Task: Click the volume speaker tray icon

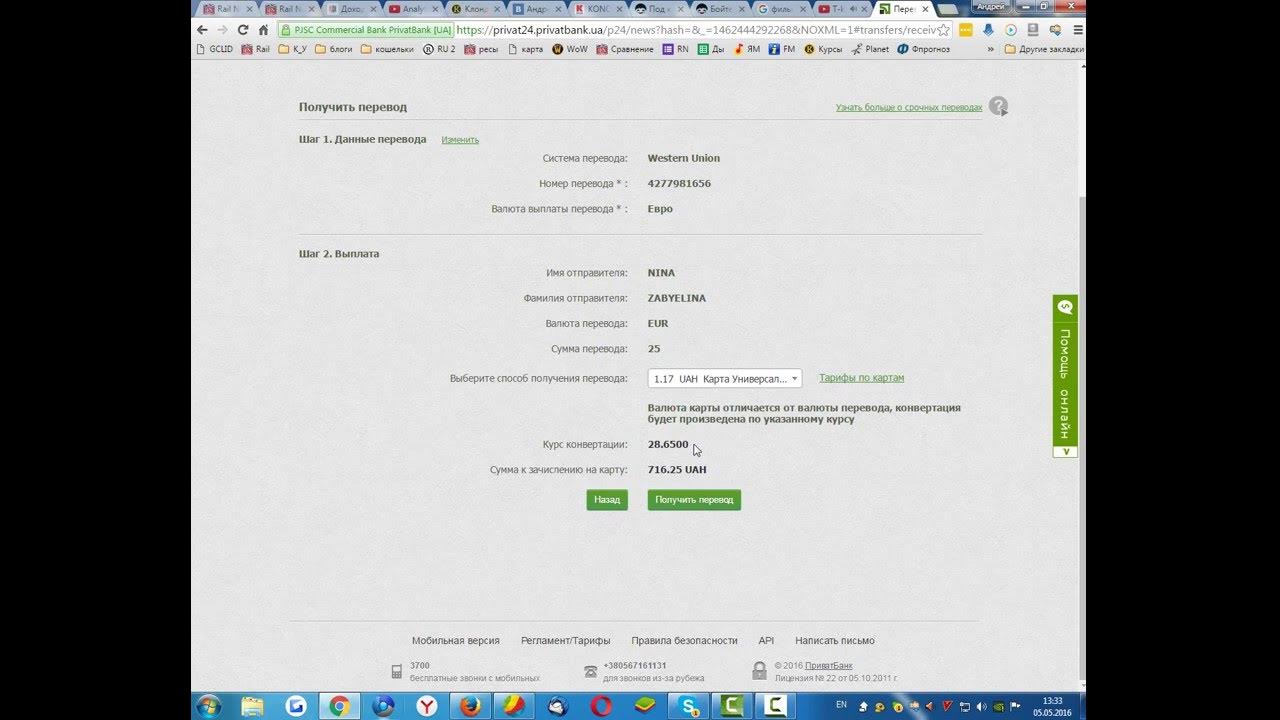Action: click(981, 706)
